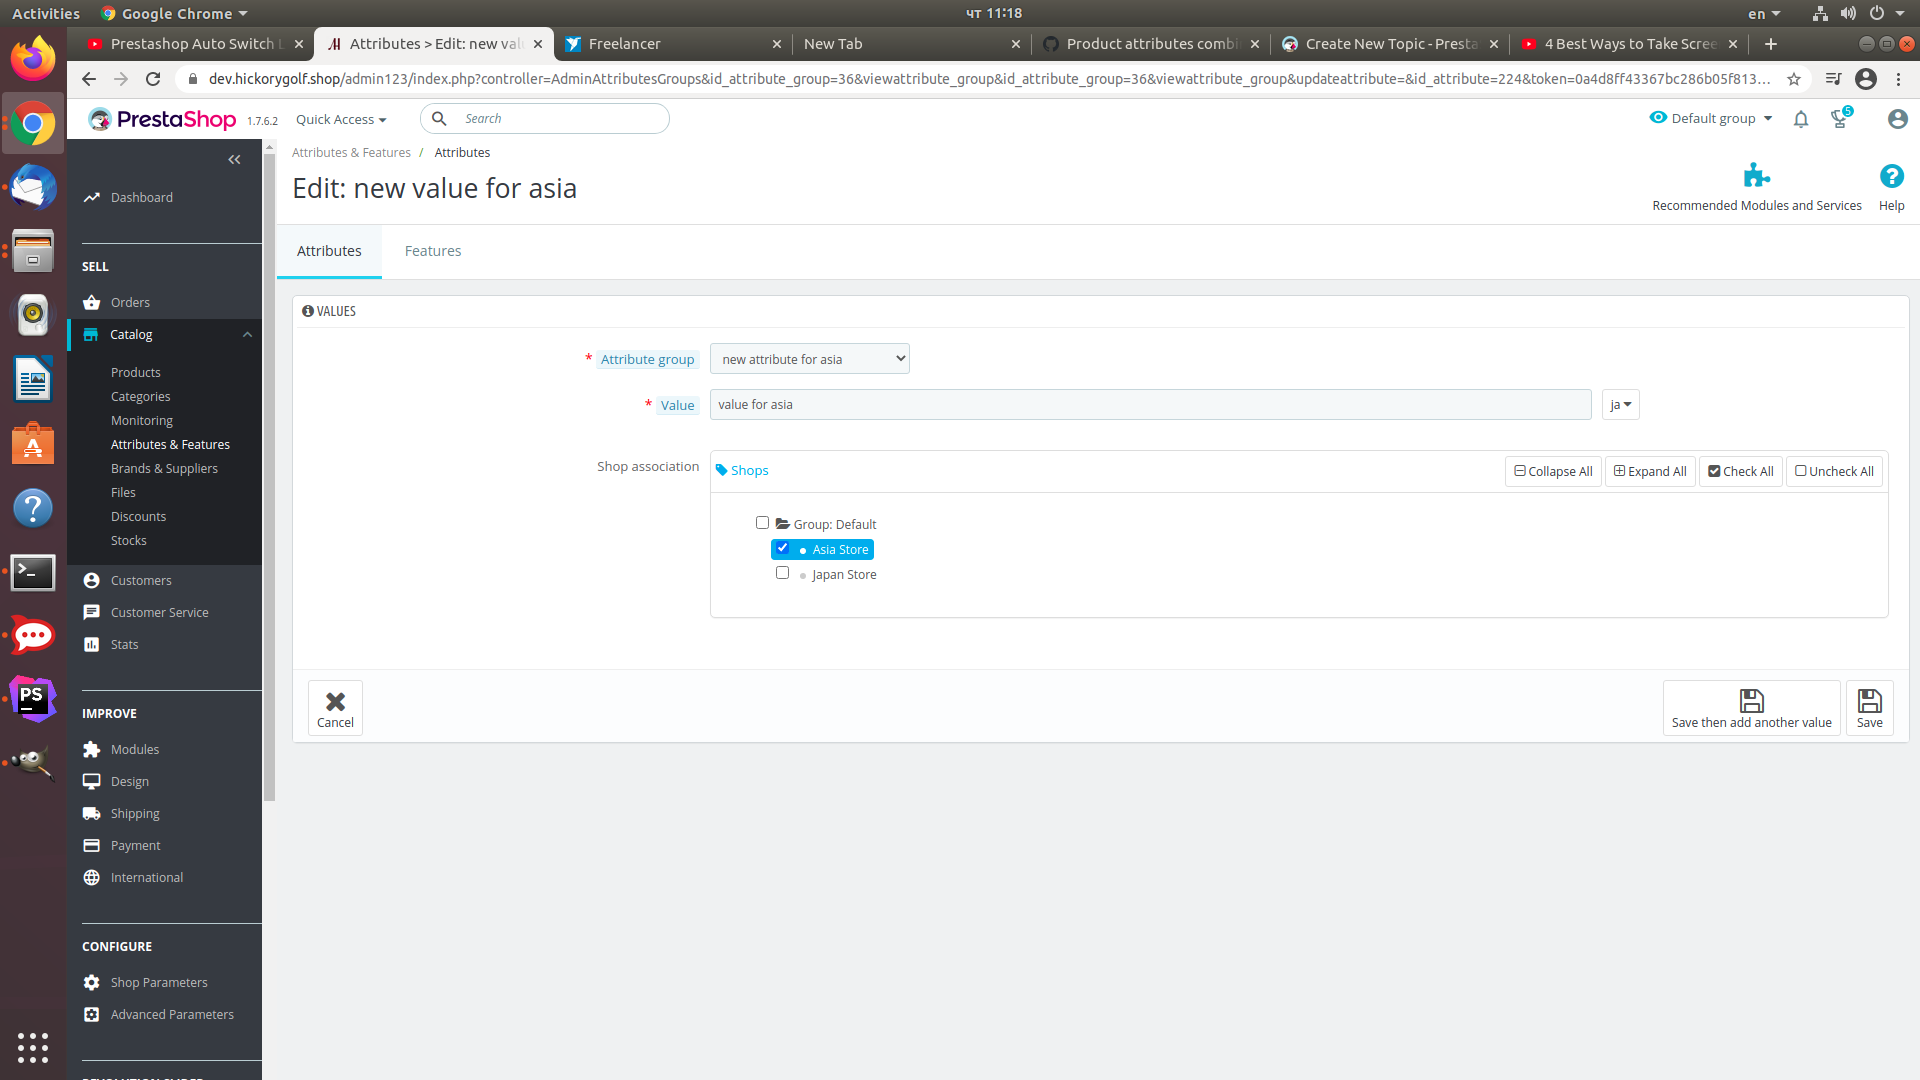Open the Default group shop selector
Screen dimensions: 1920x1080
pos(1711,118)
